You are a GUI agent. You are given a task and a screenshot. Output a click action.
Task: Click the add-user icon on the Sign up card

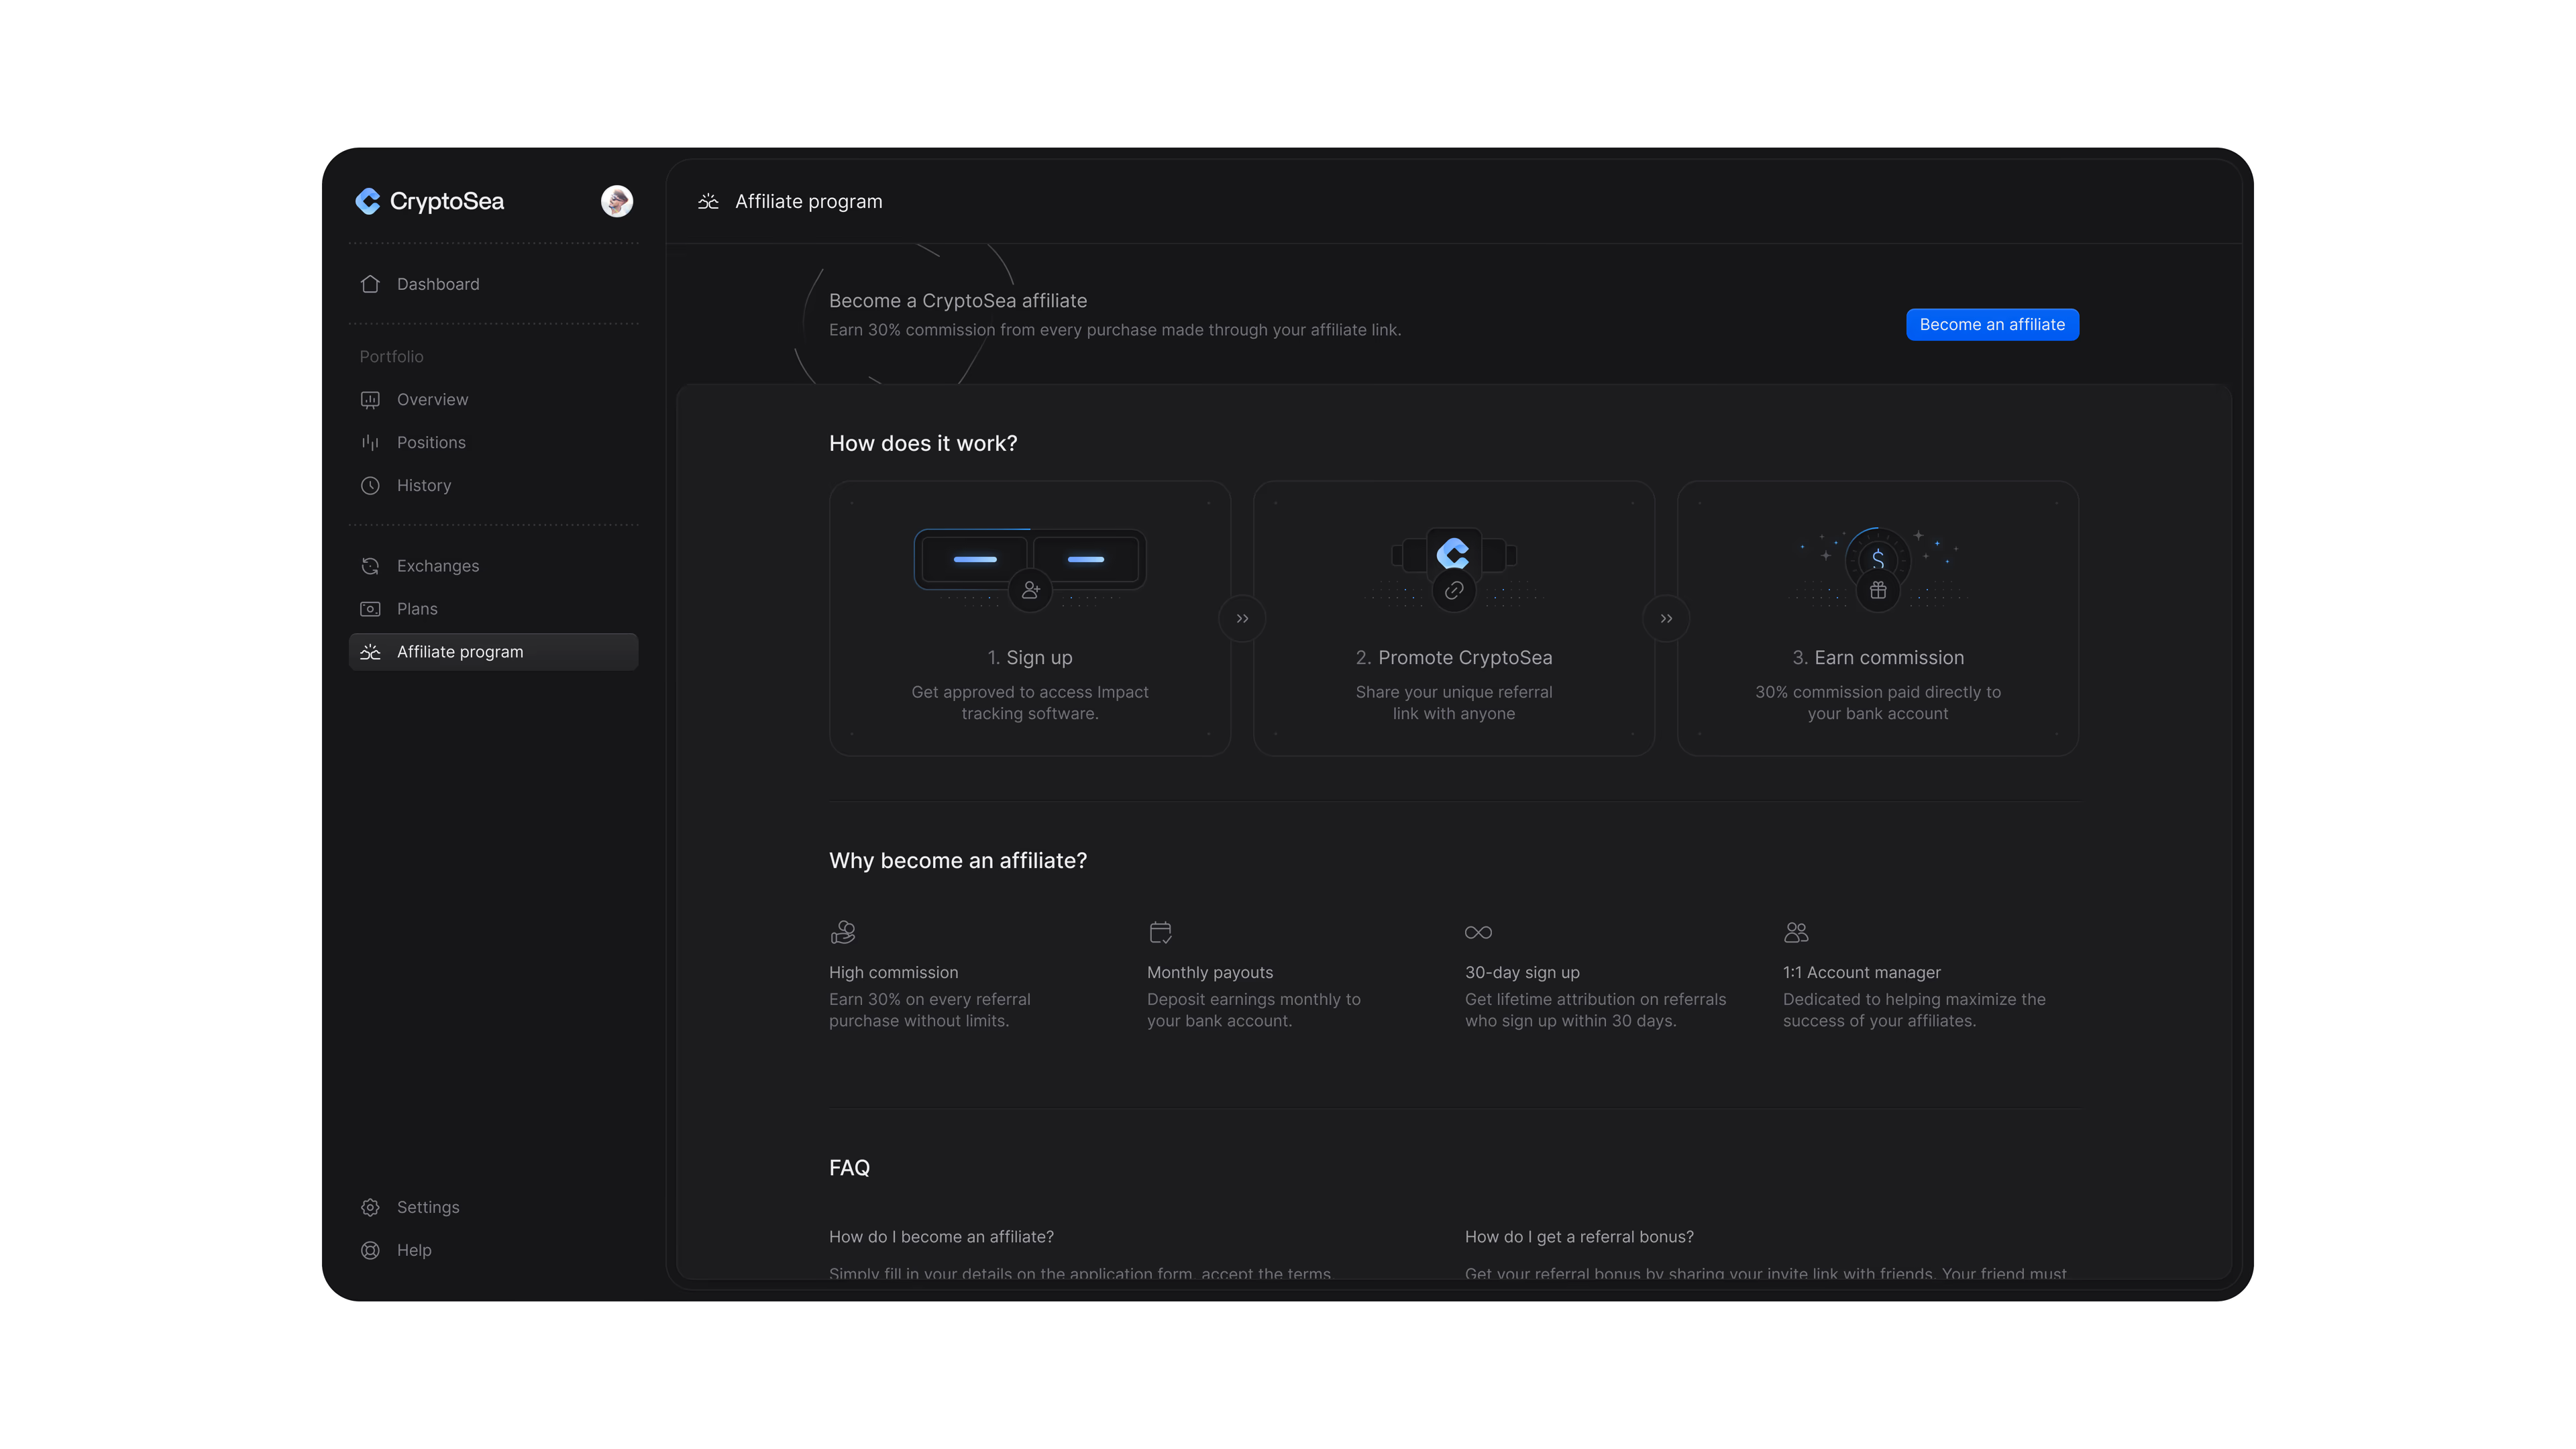[1030, 590]
